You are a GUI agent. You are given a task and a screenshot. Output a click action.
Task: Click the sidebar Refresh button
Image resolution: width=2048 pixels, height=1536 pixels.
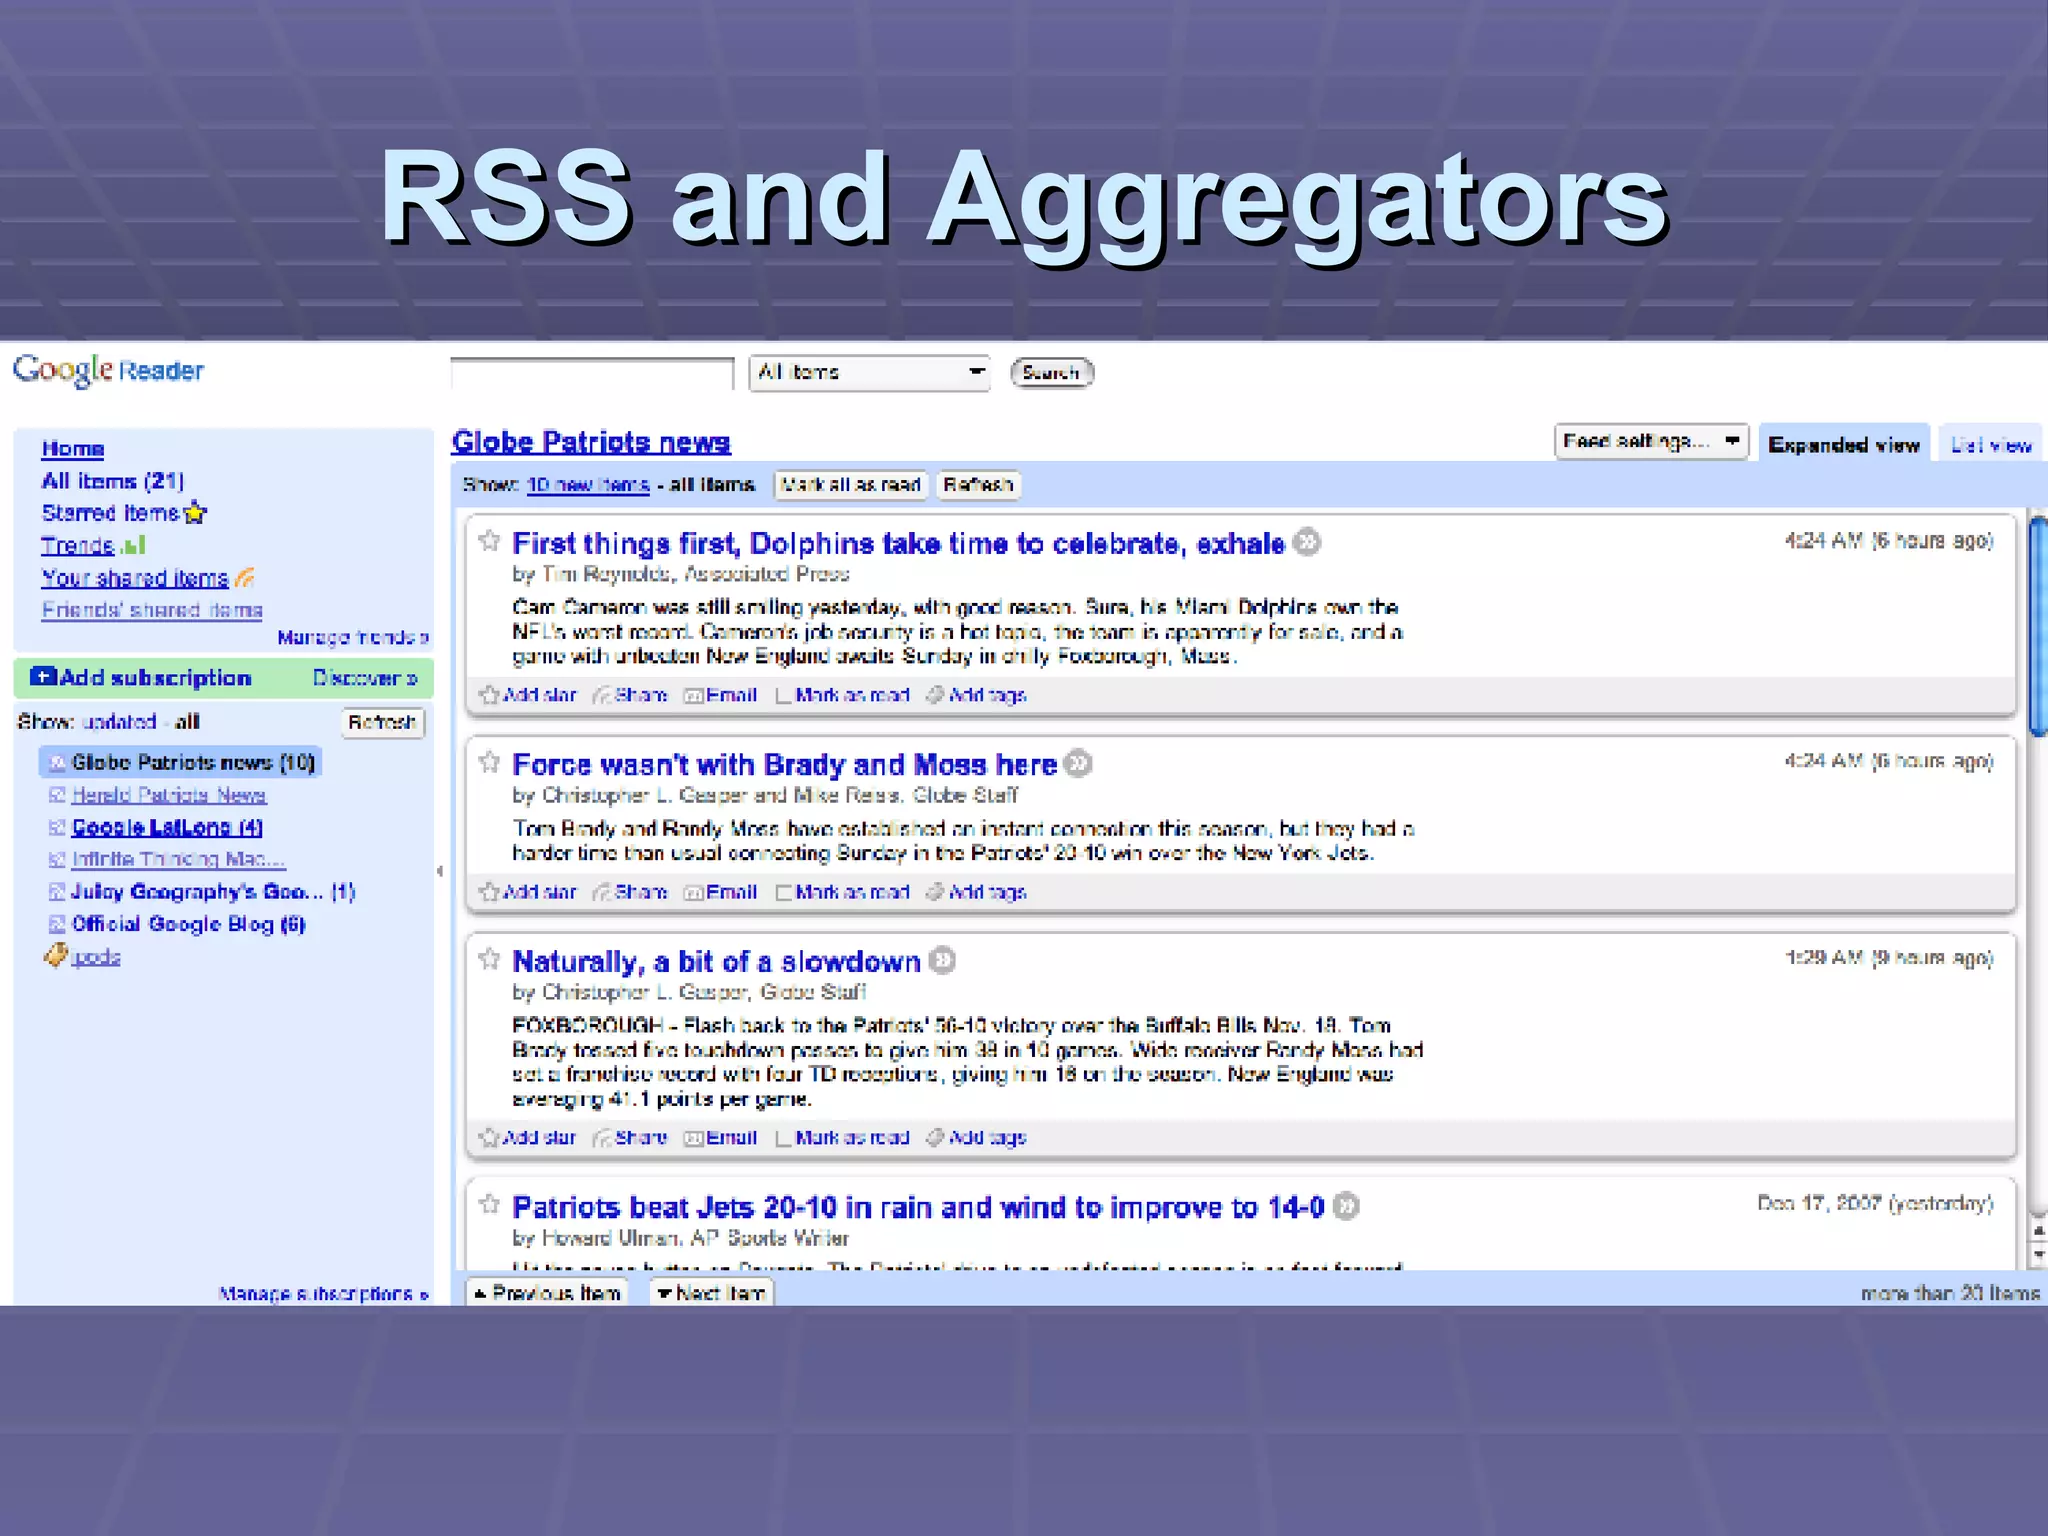382,722
